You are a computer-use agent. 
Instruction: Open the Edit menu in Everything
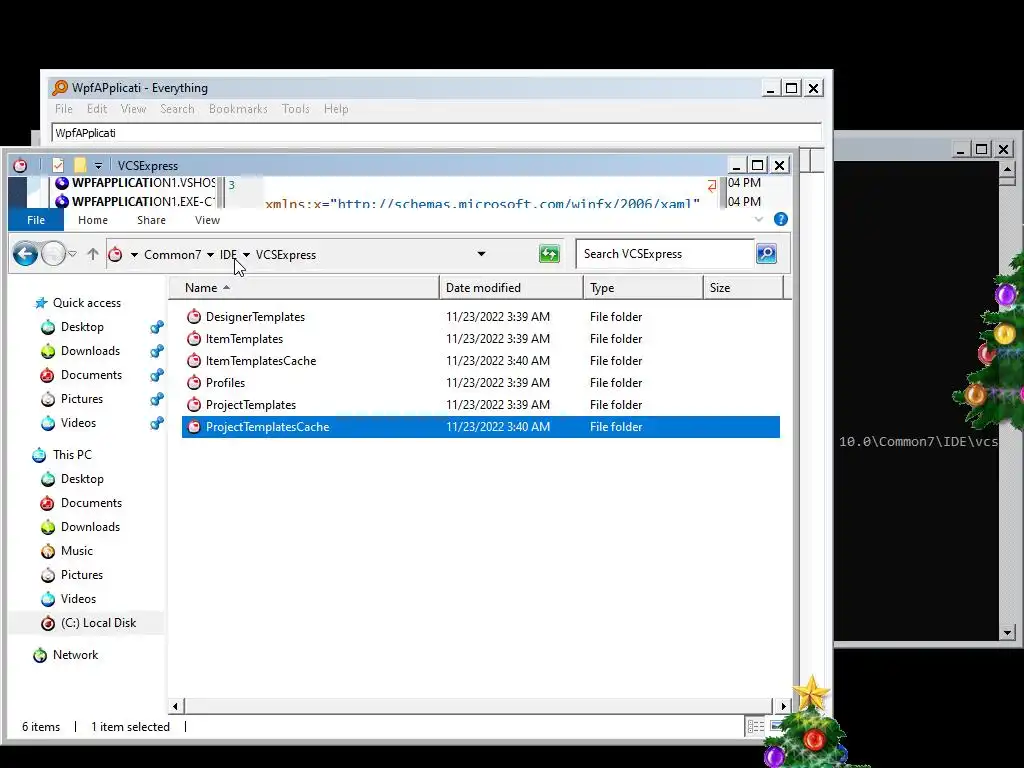pos(97,109)
